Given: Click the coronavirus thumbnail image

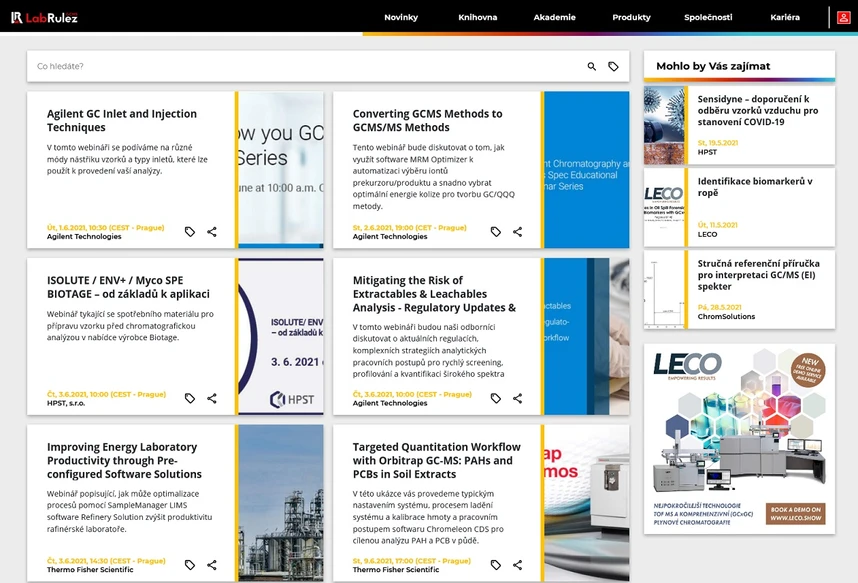Looking at the screenshot, I should click(x=664, y=125).
